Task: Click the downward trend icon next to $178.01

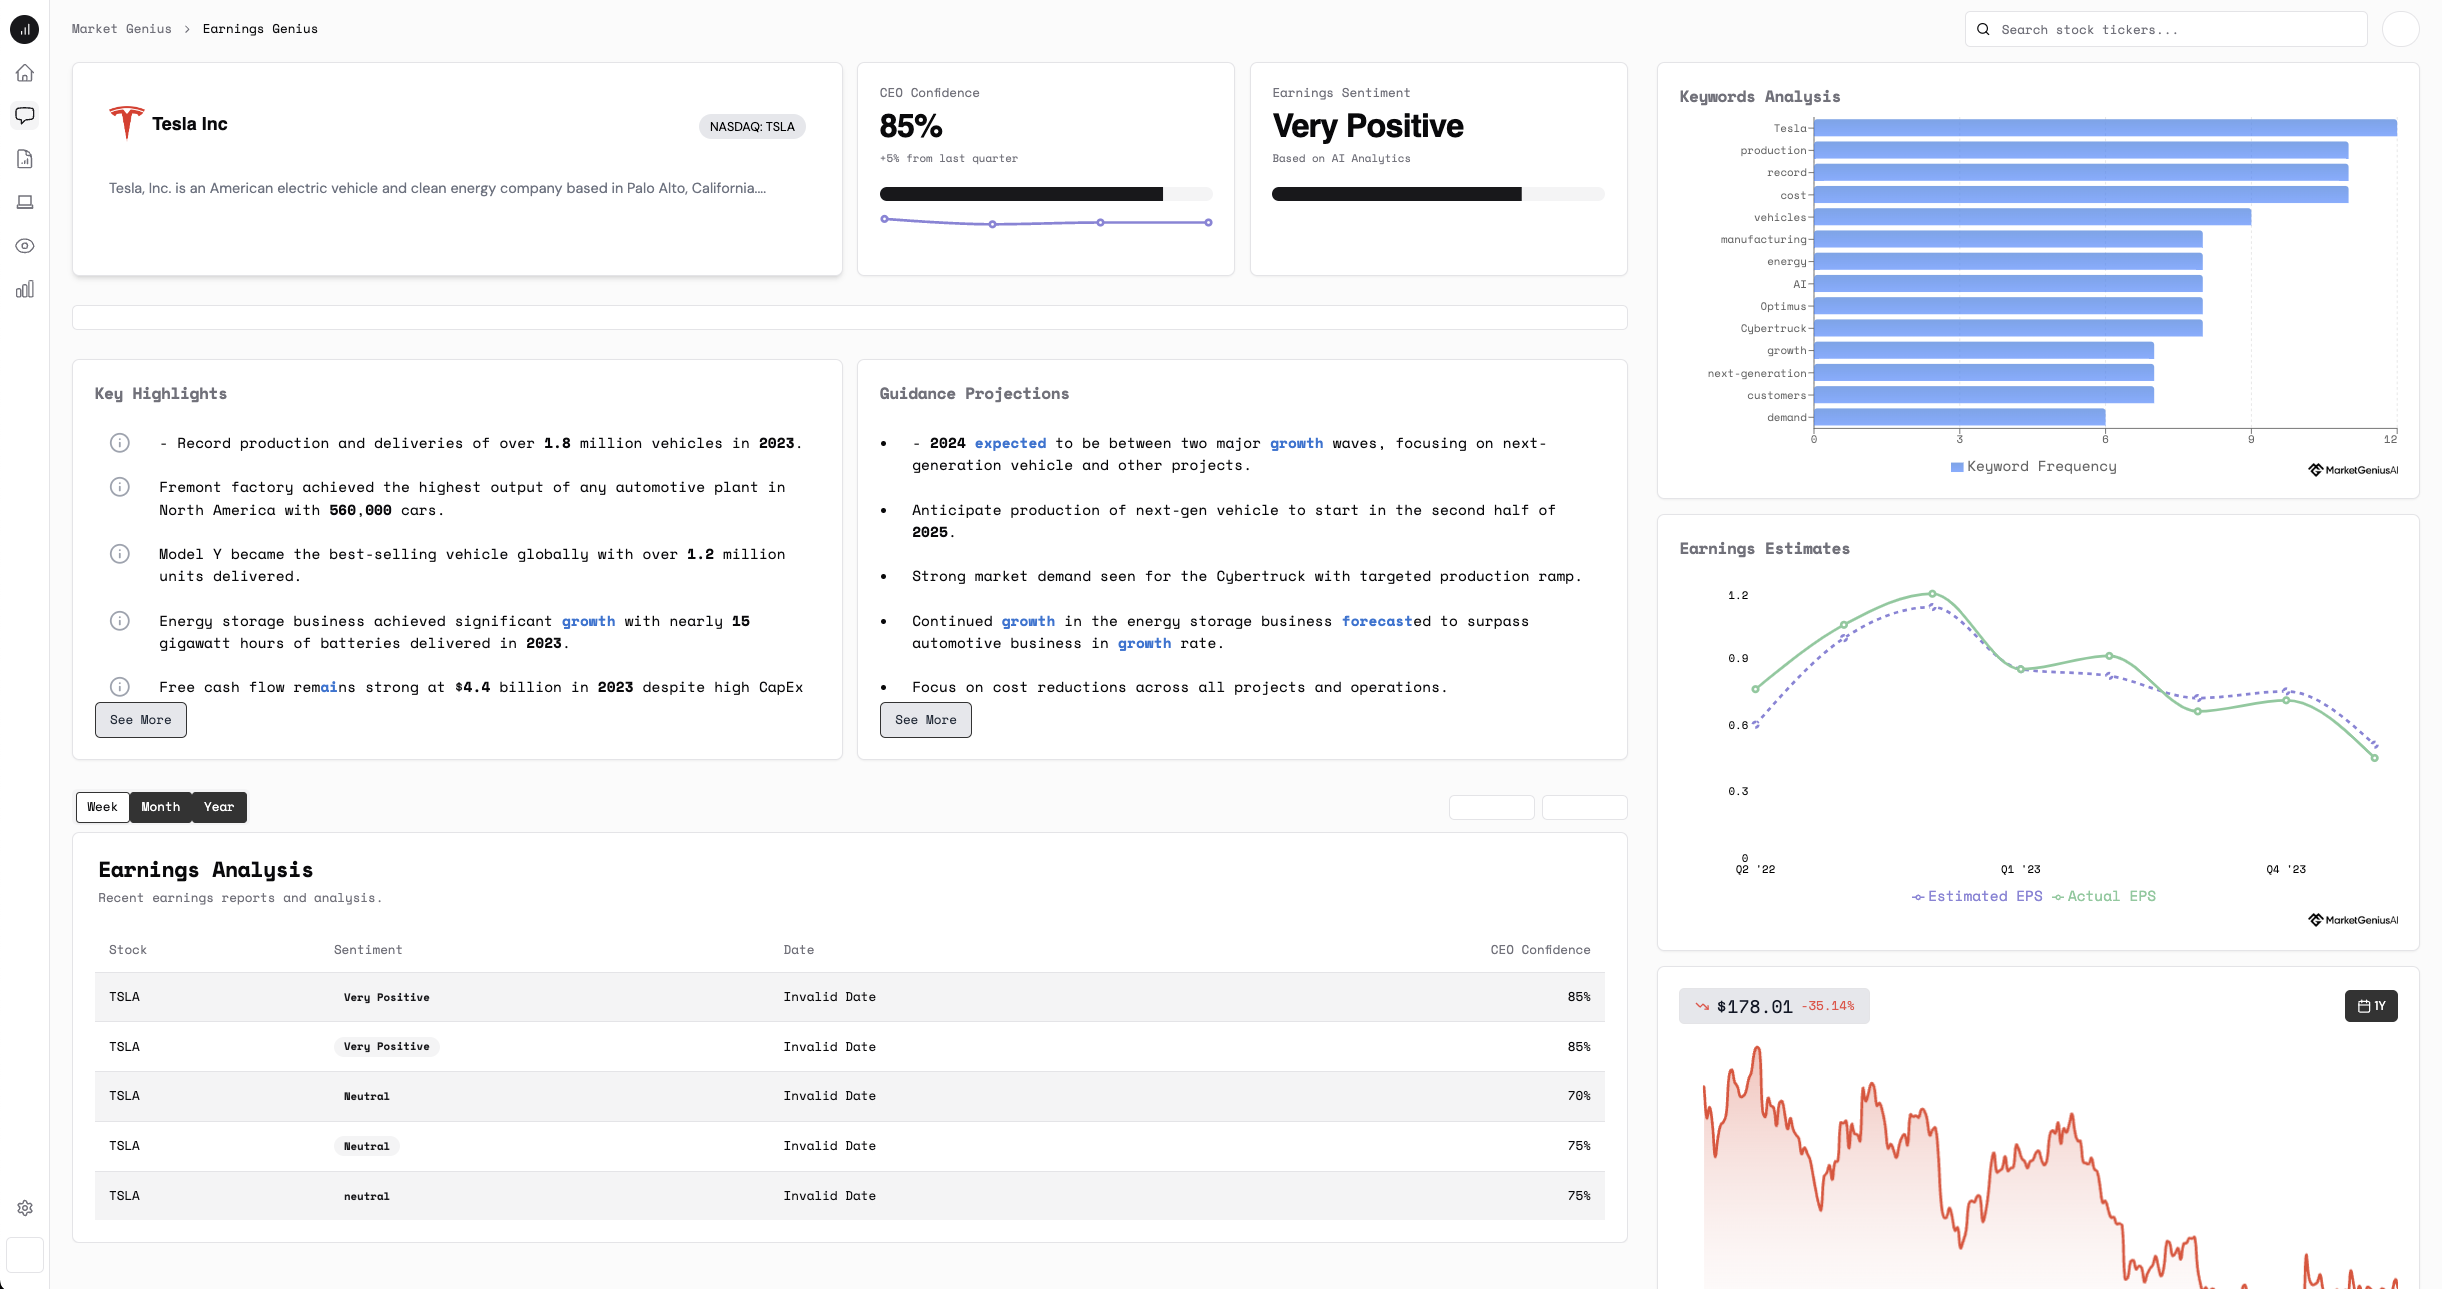Action: point(1702,1006)
